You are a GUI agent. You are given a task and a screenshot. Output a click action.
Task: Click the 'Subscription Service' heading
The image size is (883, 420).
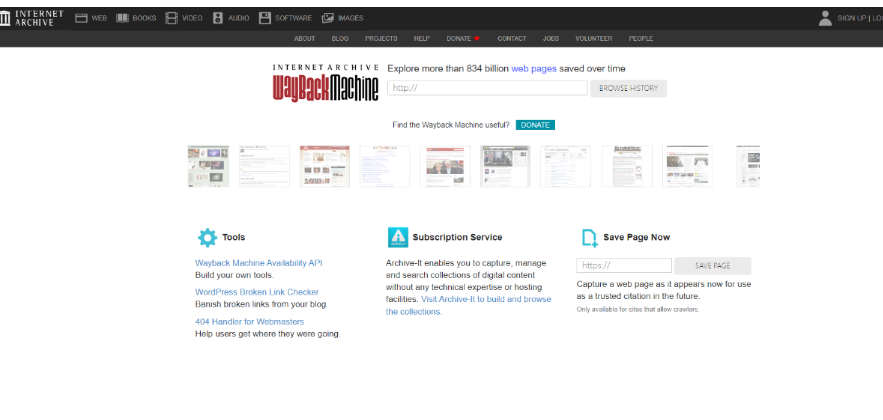tap(457, 238)
